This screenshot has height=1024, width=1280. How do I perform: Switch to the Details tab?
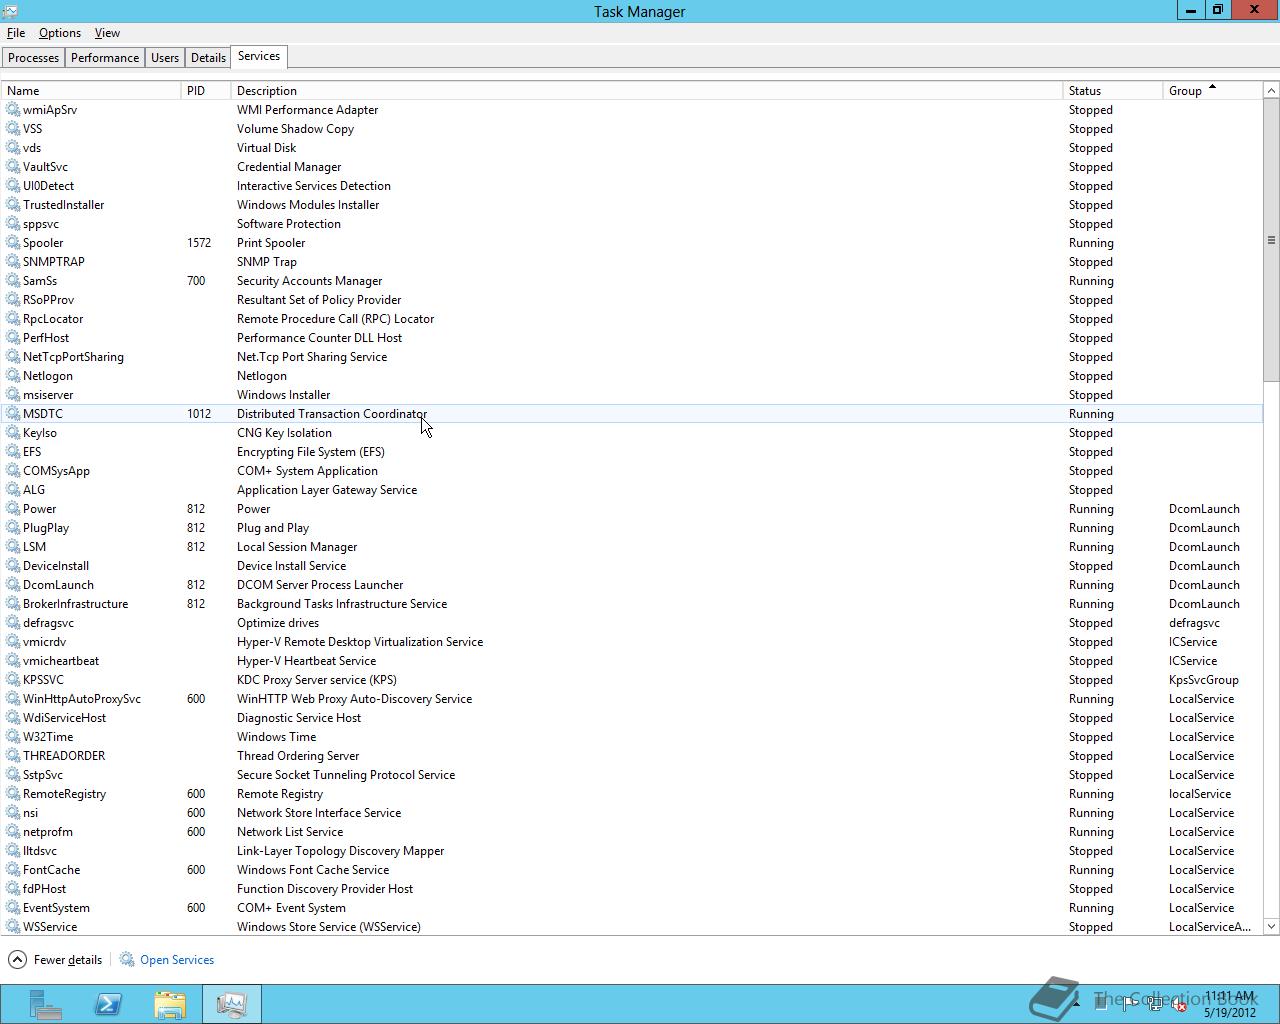click(x=208, y=58)
